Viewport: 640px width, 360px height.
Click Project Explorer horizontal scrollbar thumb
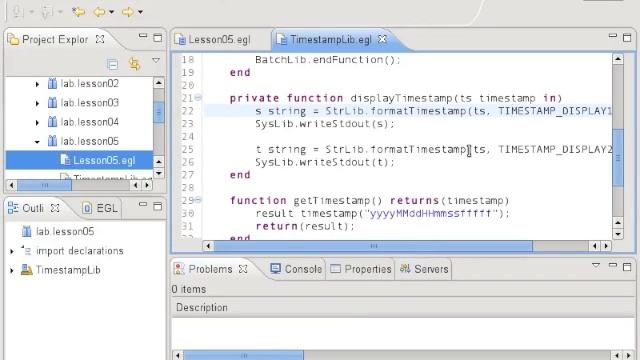point(44,185)
